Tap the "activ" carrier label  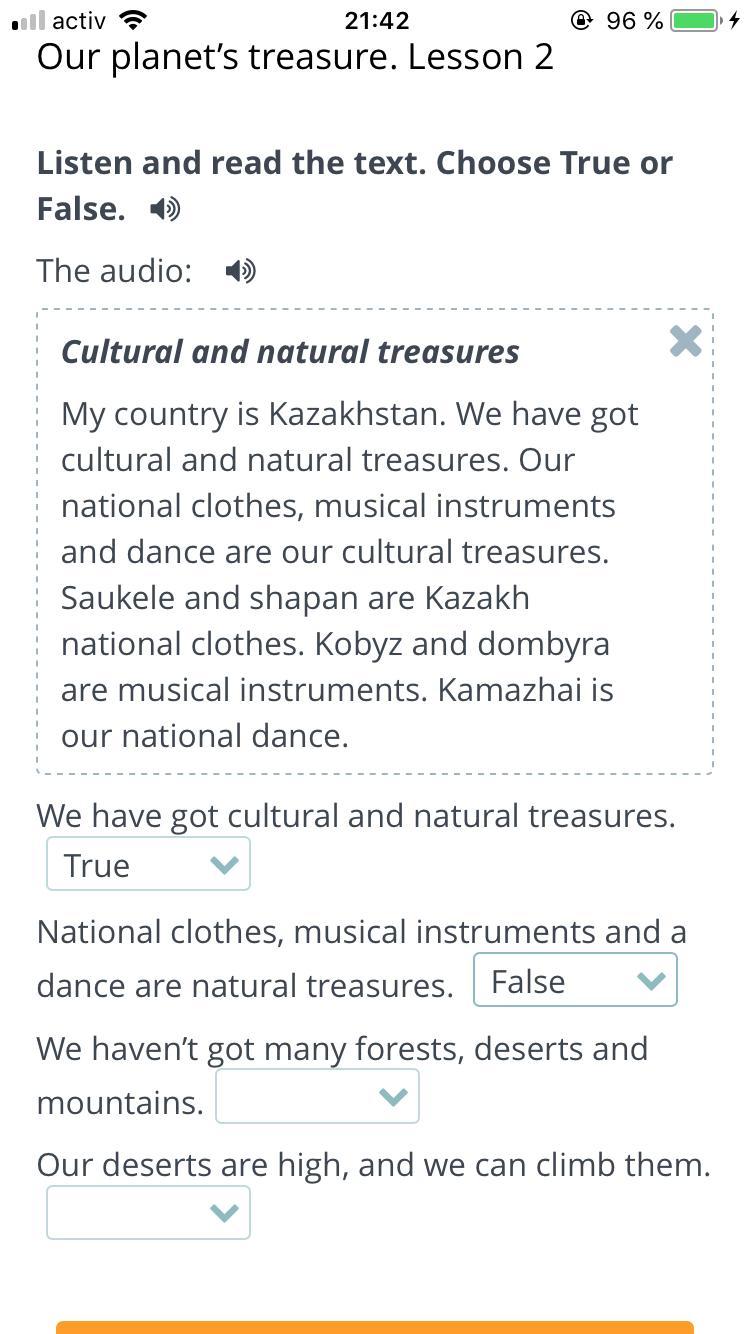click(x=79, y=20)
